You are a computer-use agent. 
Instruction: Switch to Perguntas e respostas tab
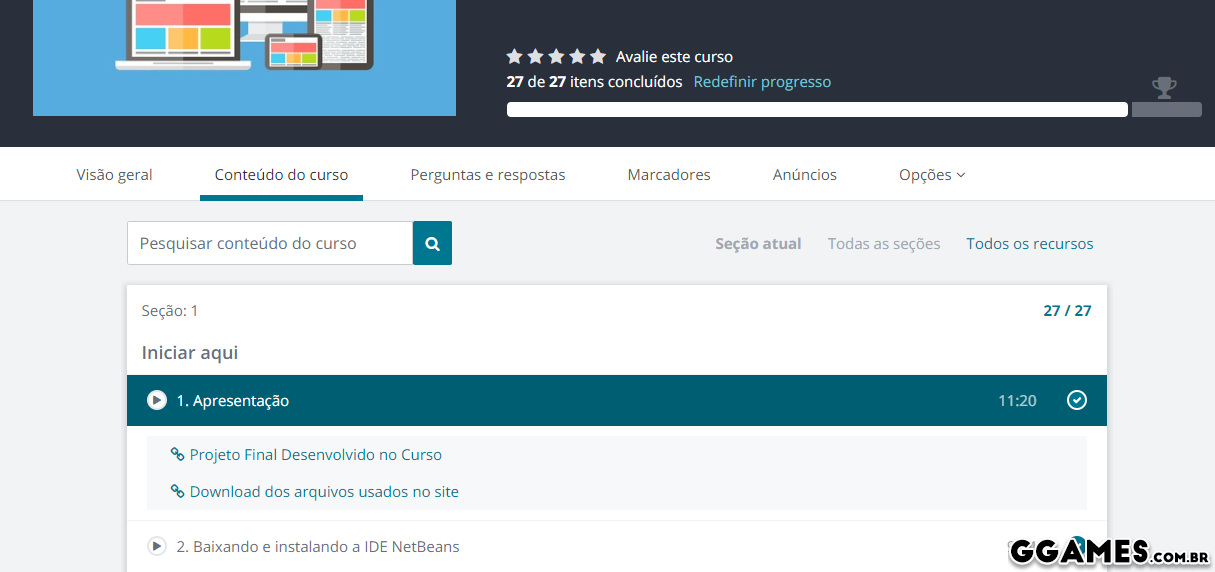(488, 174)
